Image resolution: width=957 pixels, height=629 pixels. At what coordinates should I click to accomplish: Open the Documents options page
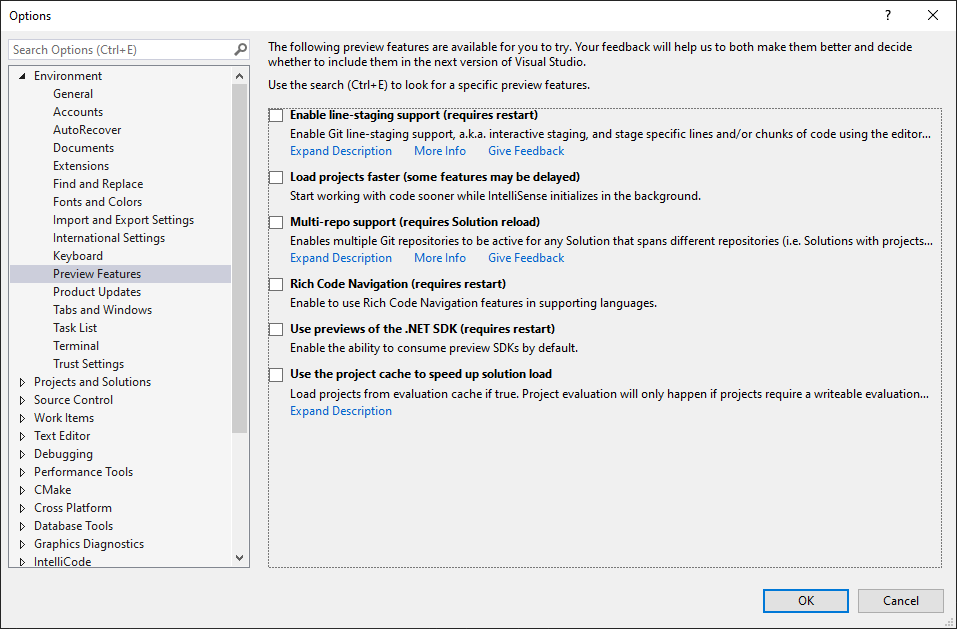tap(83, 148)
